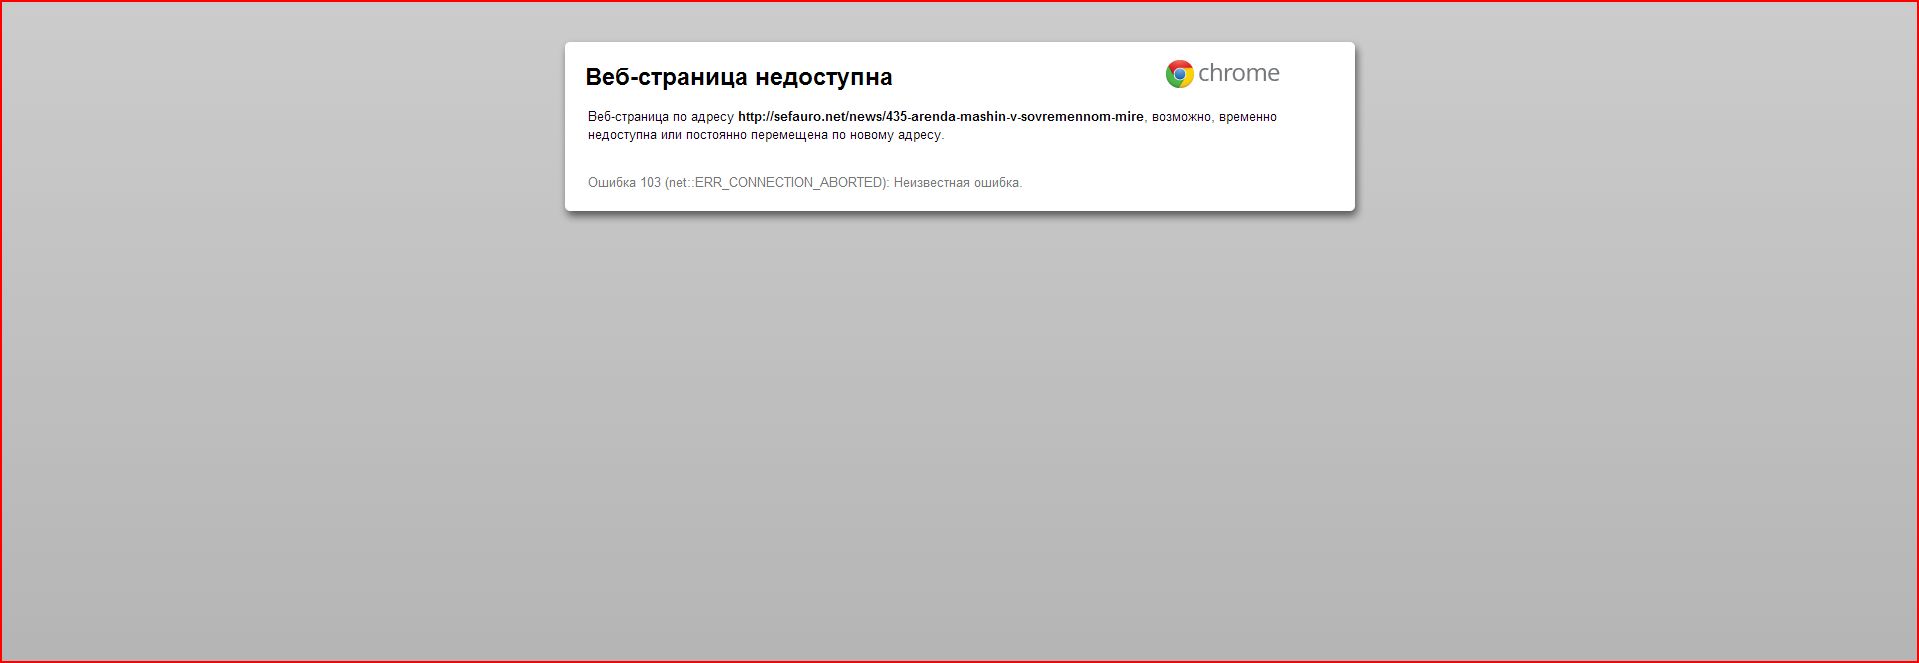Click the word "недоступна" in the heading
The height and width of the screenshot is (663, 1919).
[x=823, y=77]
